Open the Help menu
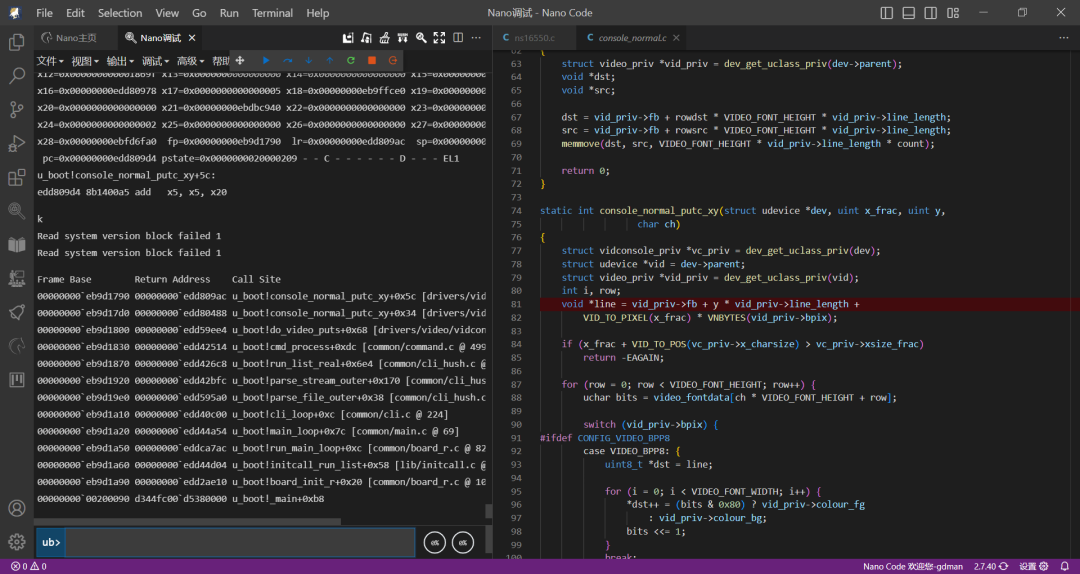The image size is (1080, 574). pyautogui.click(x=318, y=13)
